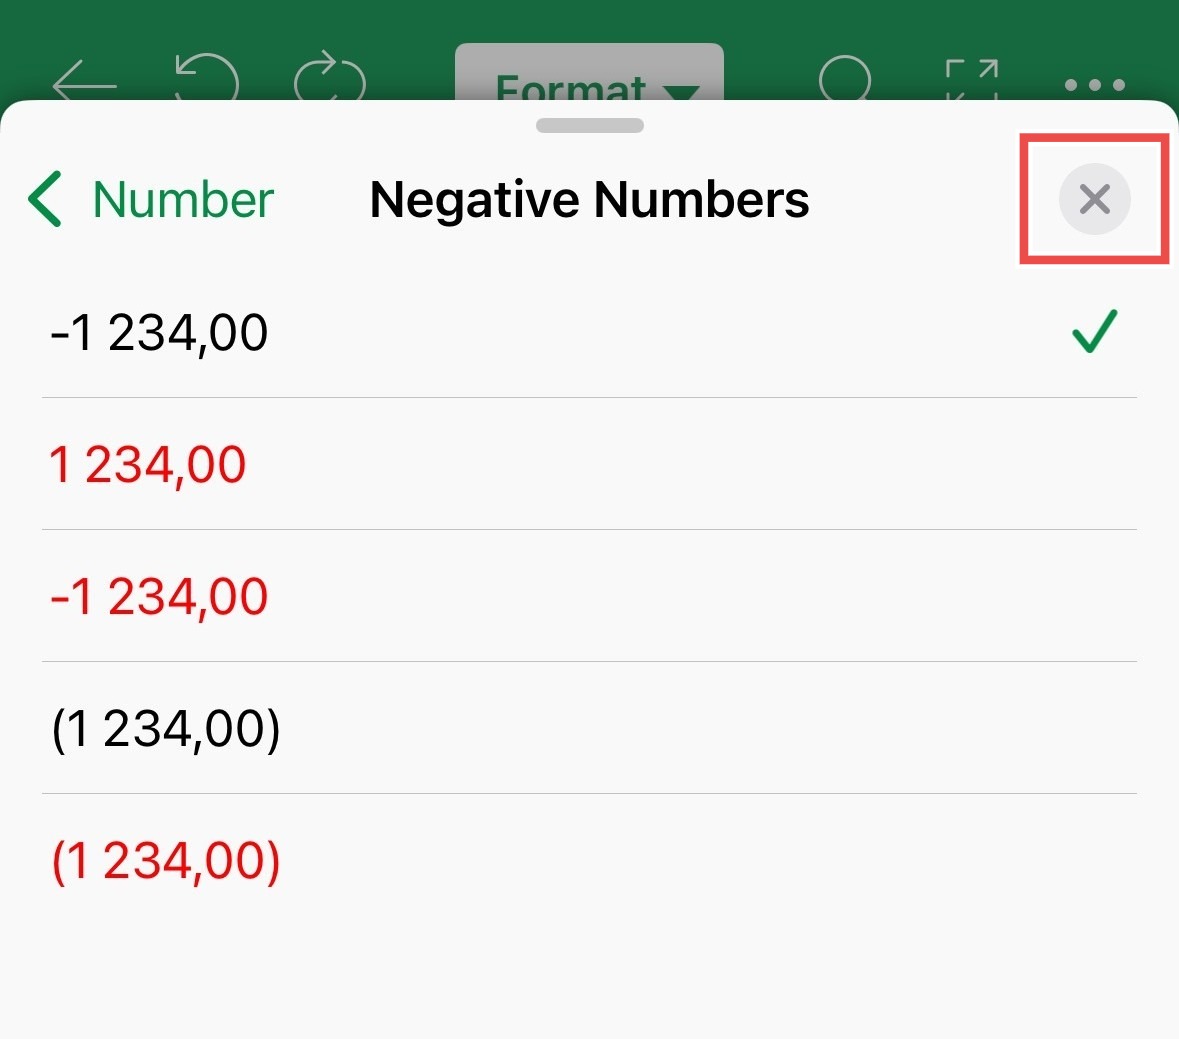The width and height of the screenshot is (1179, 1039).
Task: Choose the red -1 234,00 format with a minus sign
Action: [590, 596]
